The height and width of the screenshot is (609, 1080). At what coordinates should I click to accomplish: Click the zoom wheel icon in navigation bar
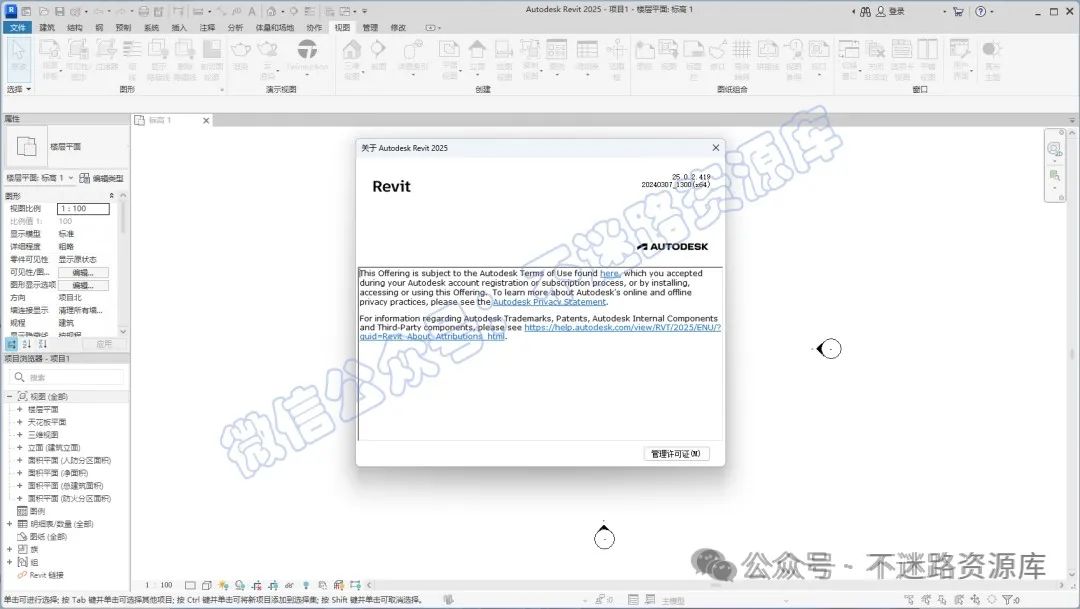(1055, 149)
